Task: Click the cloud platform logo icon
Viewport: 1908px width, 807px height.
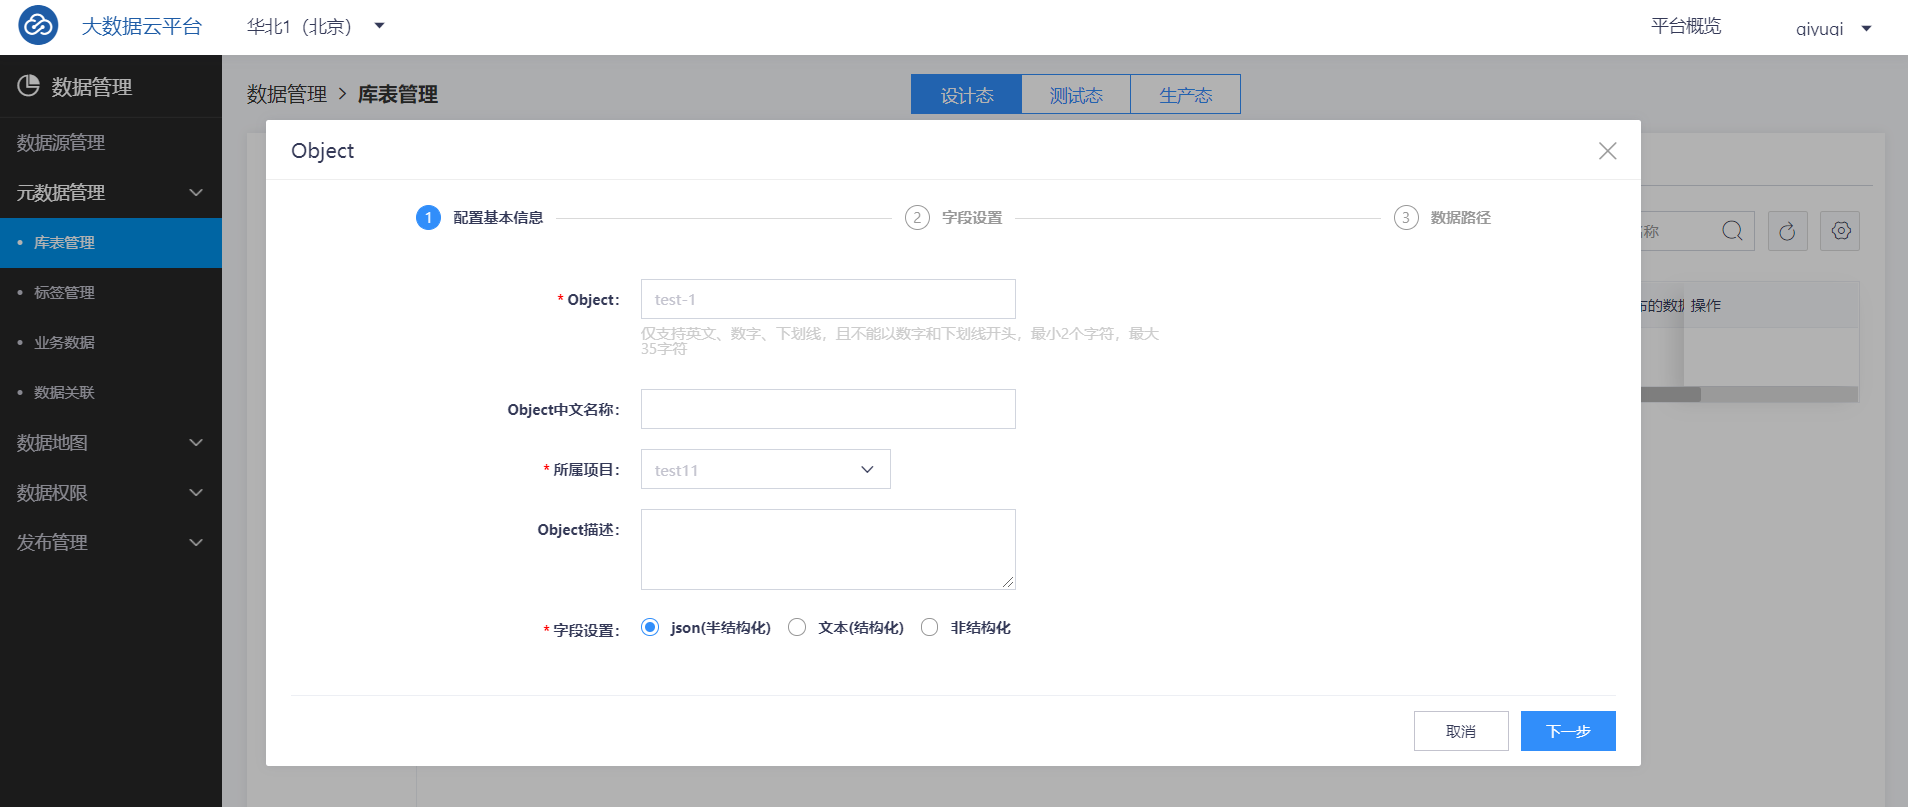Action: coord(38,25)
